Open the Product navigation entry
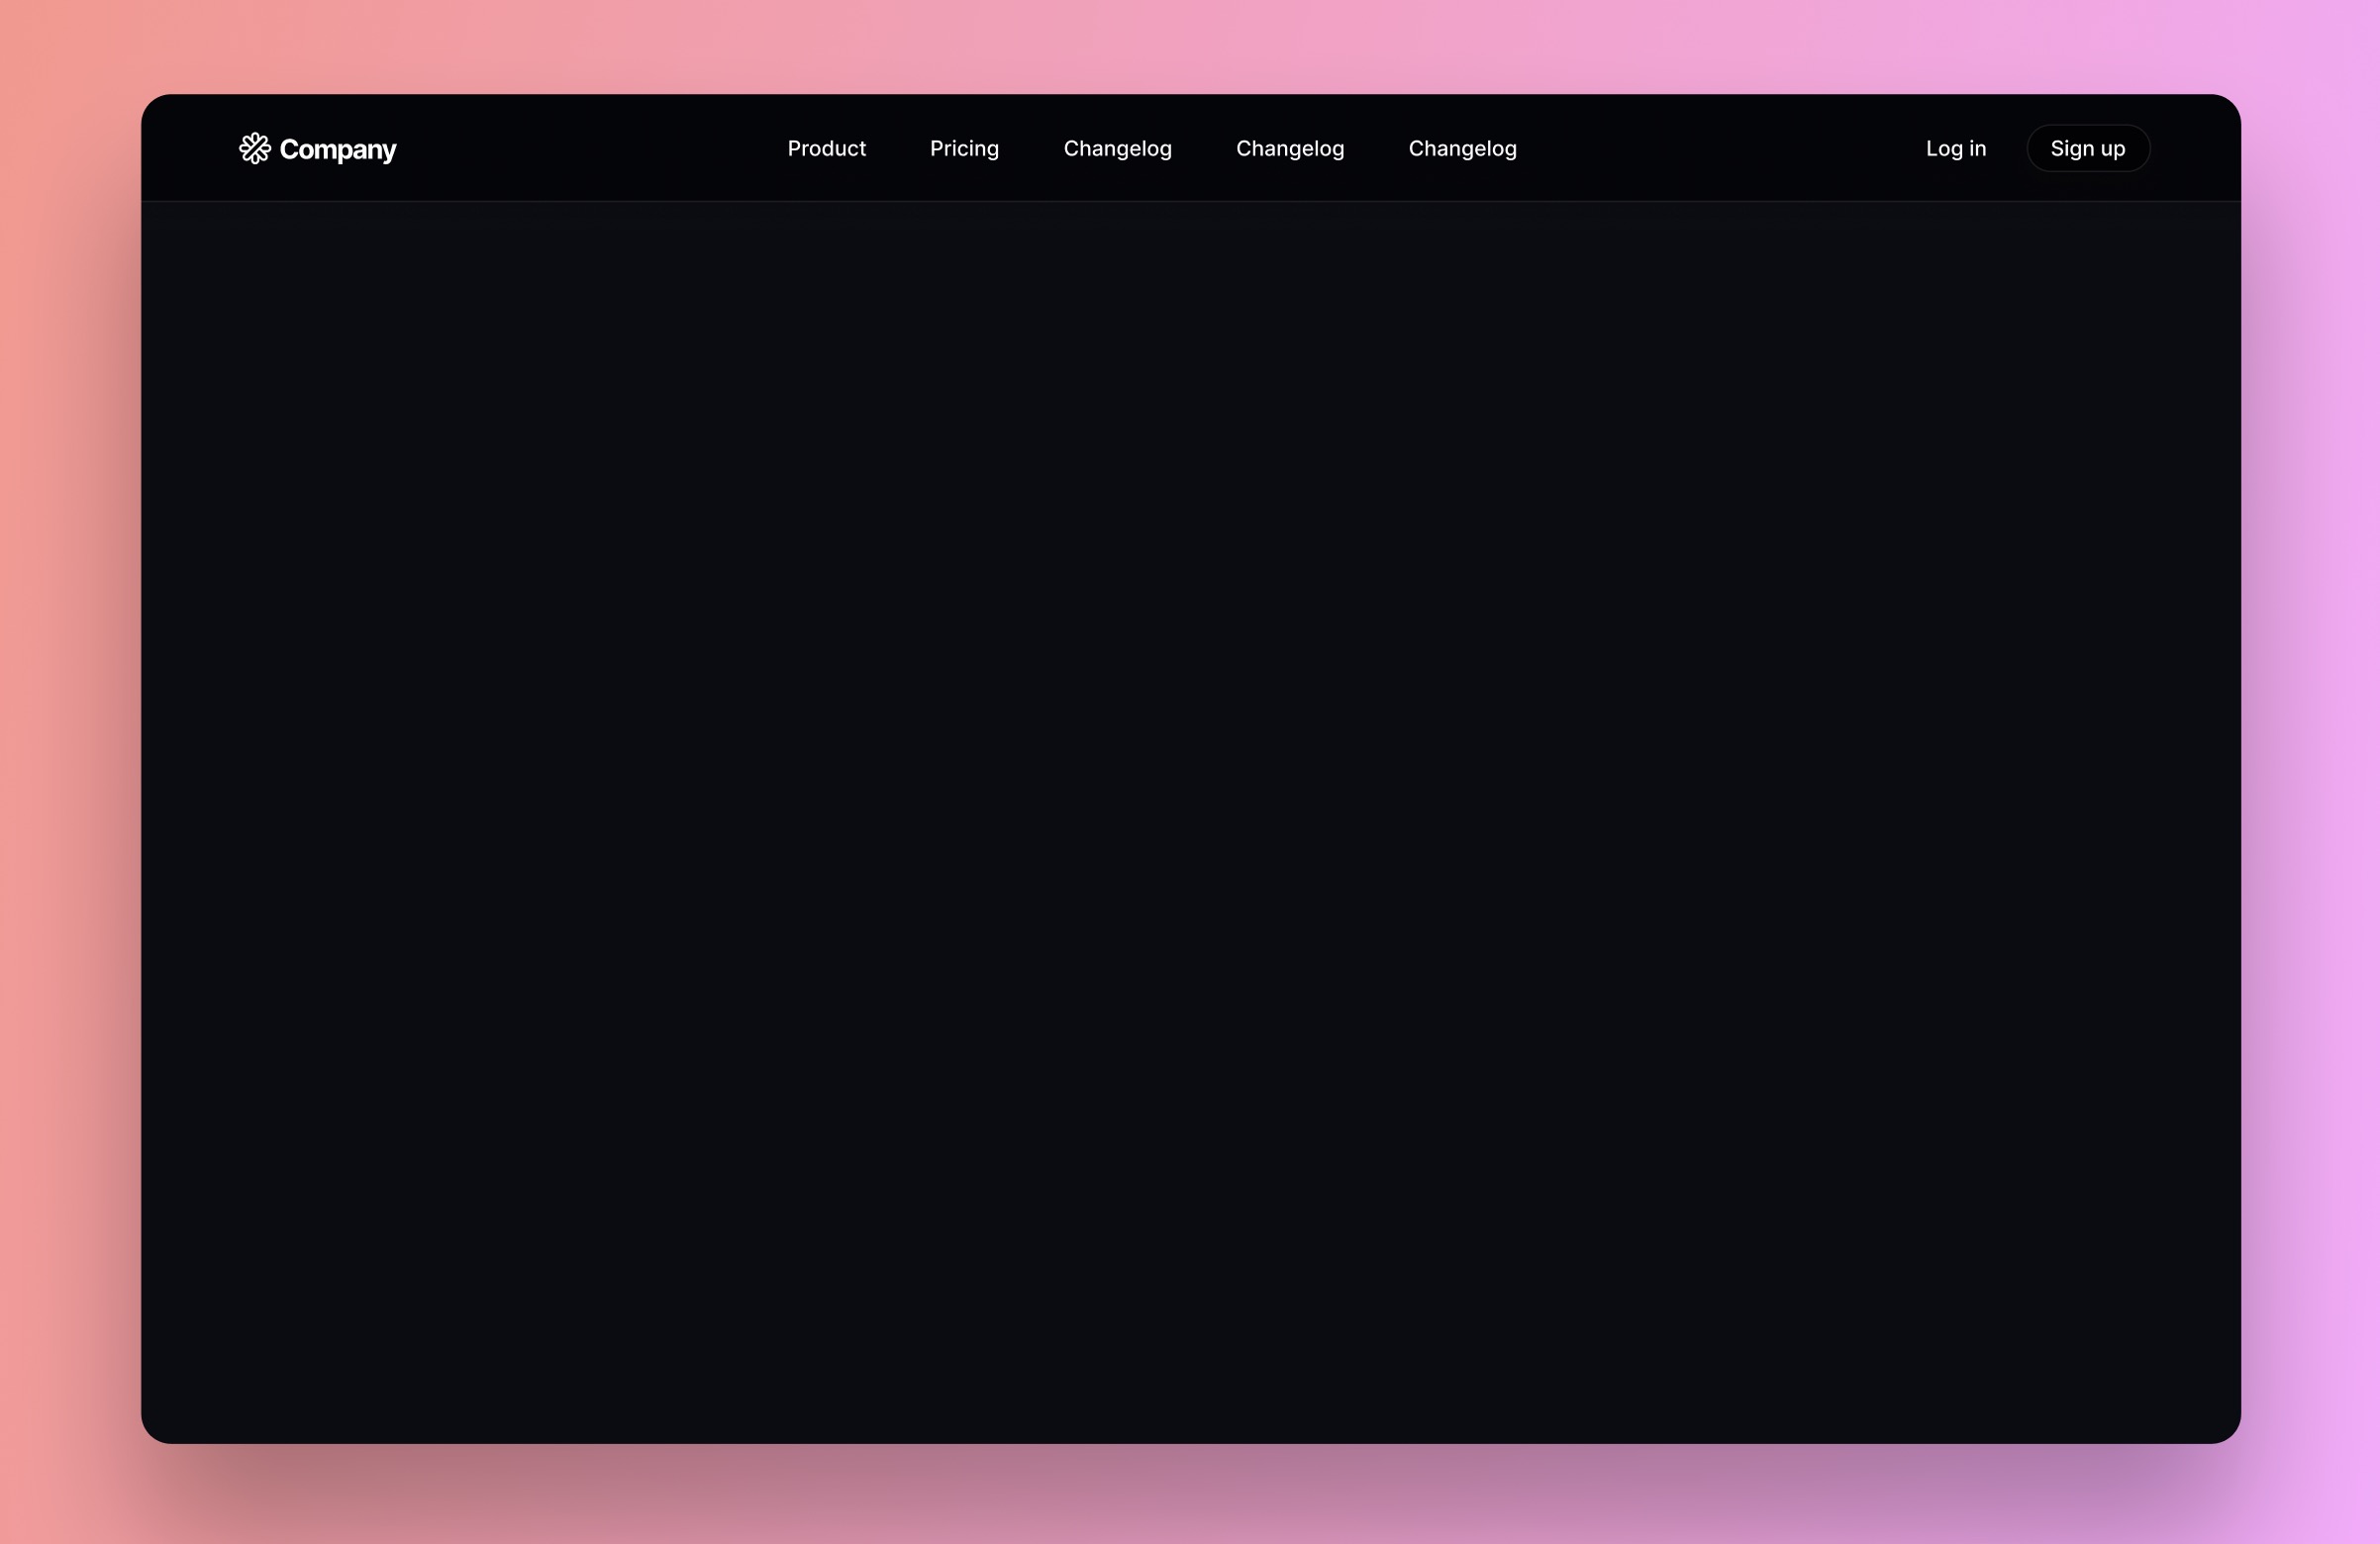 pos(826,148)
